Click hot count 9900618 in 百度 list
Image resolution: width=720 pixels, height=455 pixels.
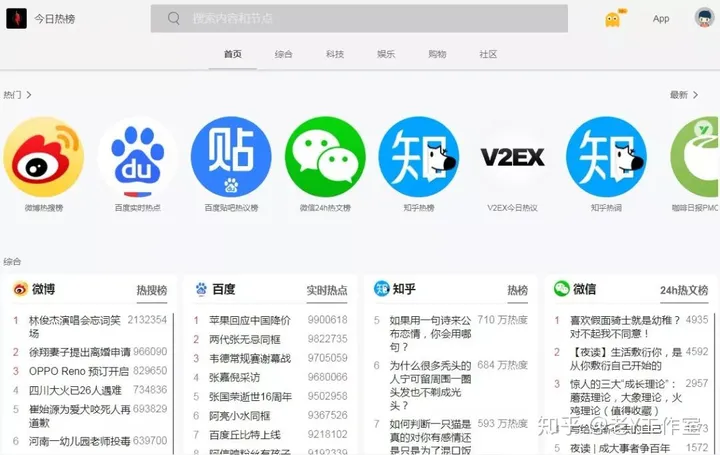[x=327, y=320]
